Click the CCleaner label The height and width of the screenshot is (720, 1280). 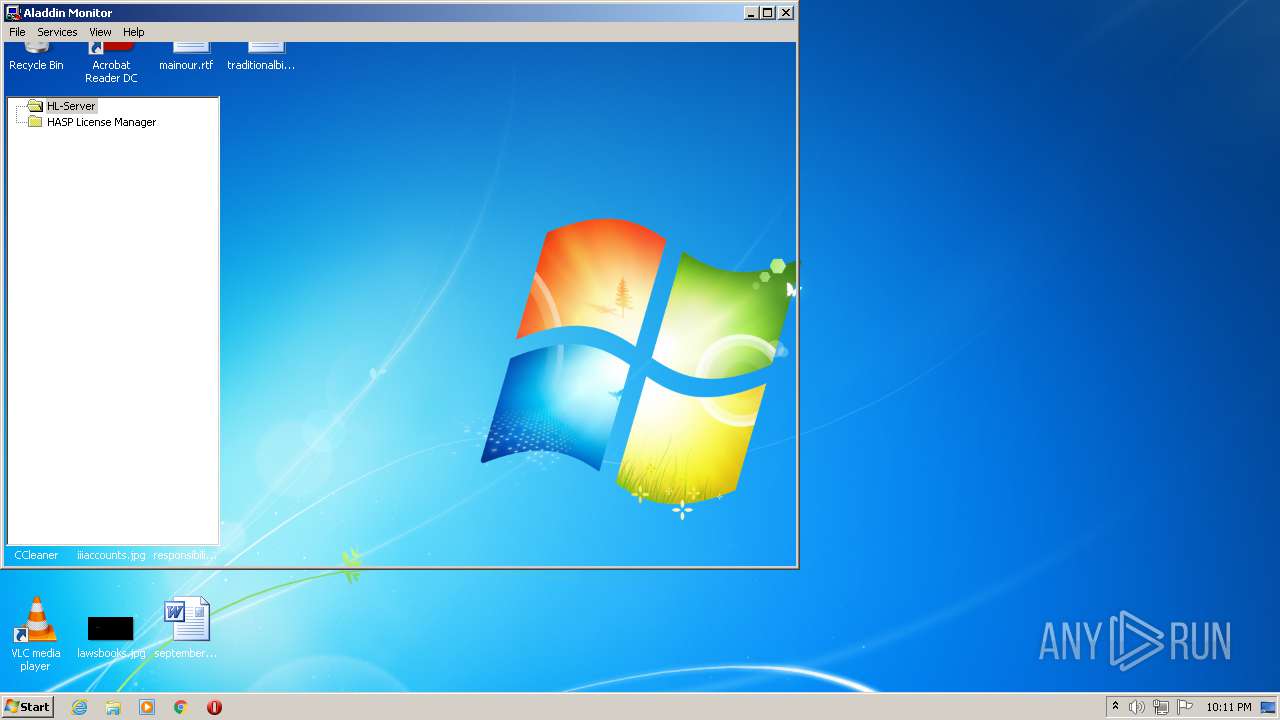(x=36, y=555)
